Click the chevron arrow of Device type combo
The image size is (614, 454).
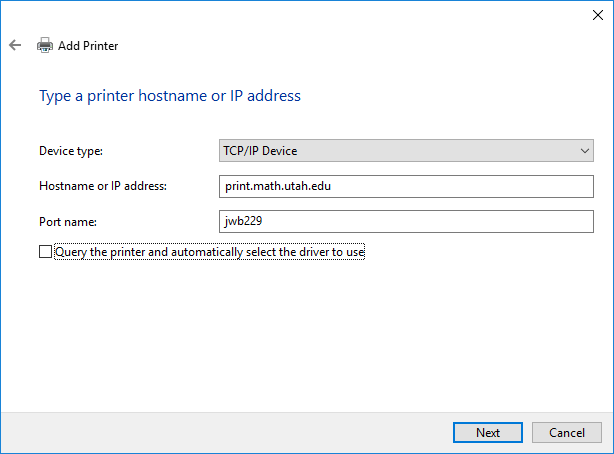tap(585, 151)
